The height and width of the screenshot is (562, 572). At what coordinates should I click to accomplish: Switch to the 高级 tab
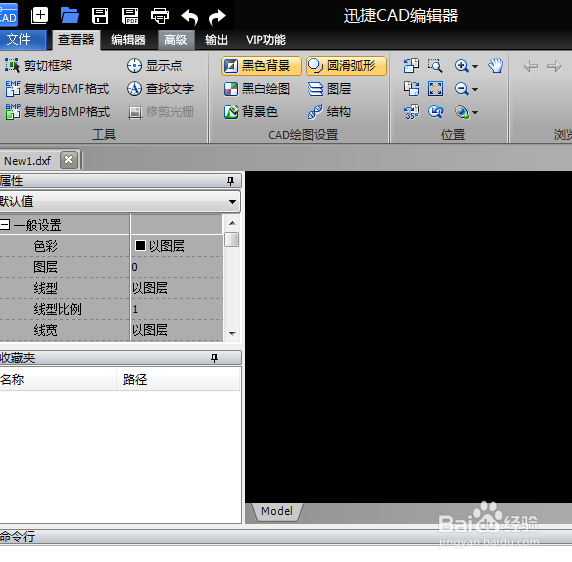(x=176, y=40)
